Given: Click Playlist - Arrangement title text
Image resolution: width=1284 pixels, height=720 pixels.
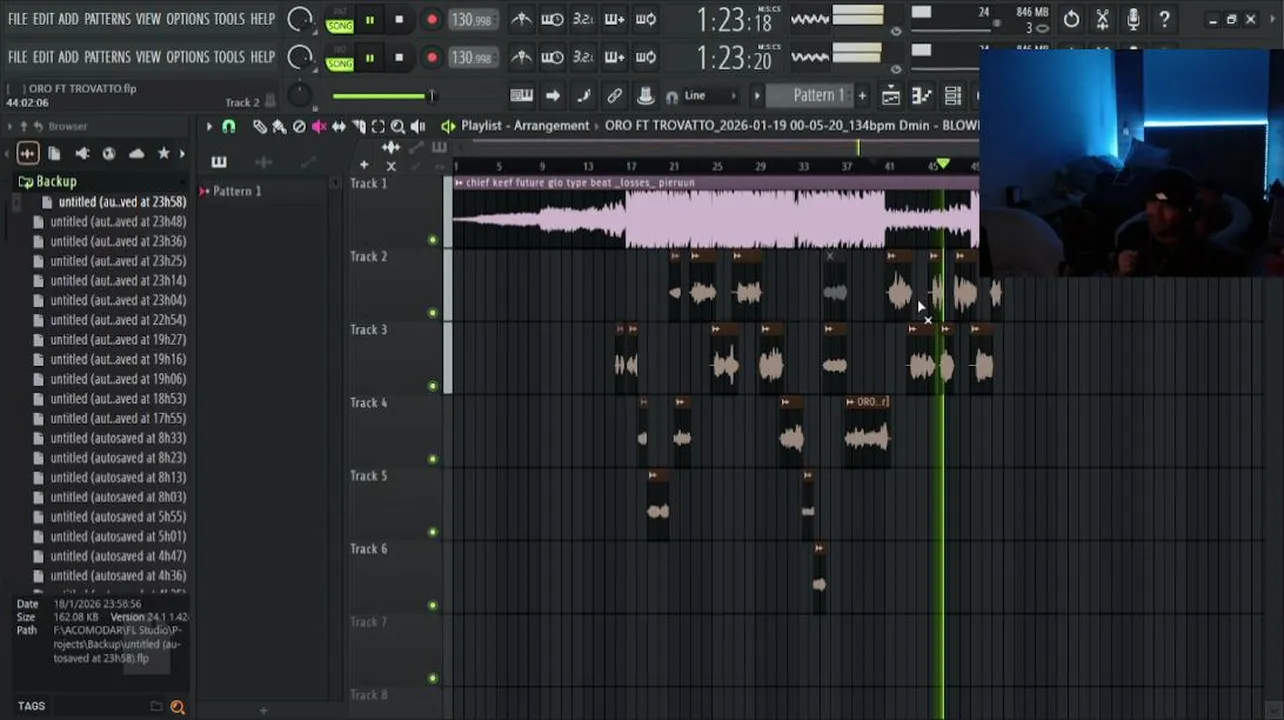Looking at the screenshot, I should [x=525, y=126].
